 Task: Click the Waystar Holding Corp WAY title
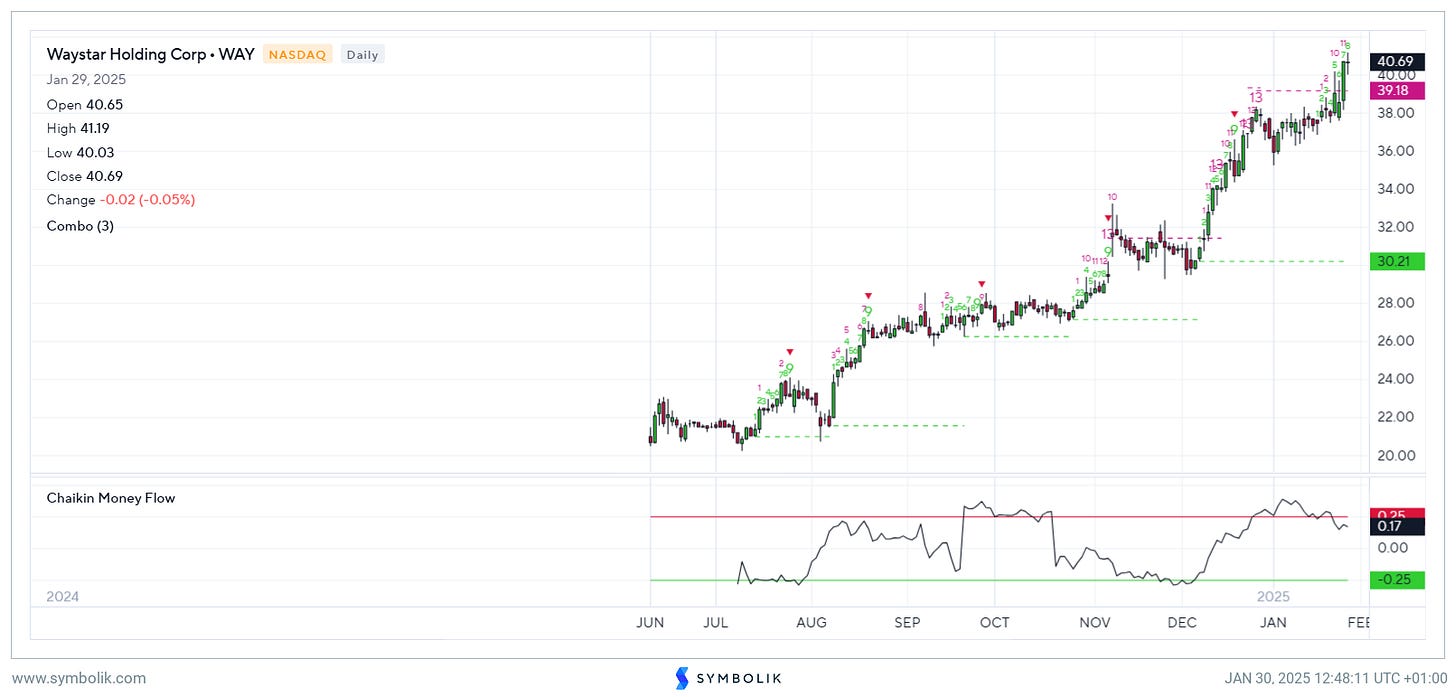(151, 54)
